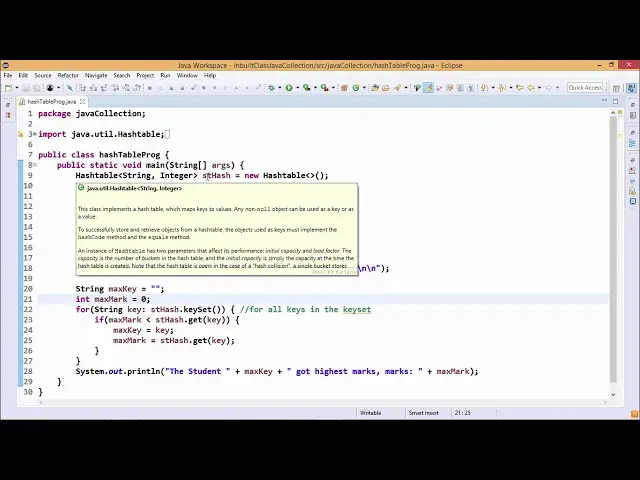Click the vertical scrollbar up arrow
This screenshot has width=640, height=480.
coord(613,112)
